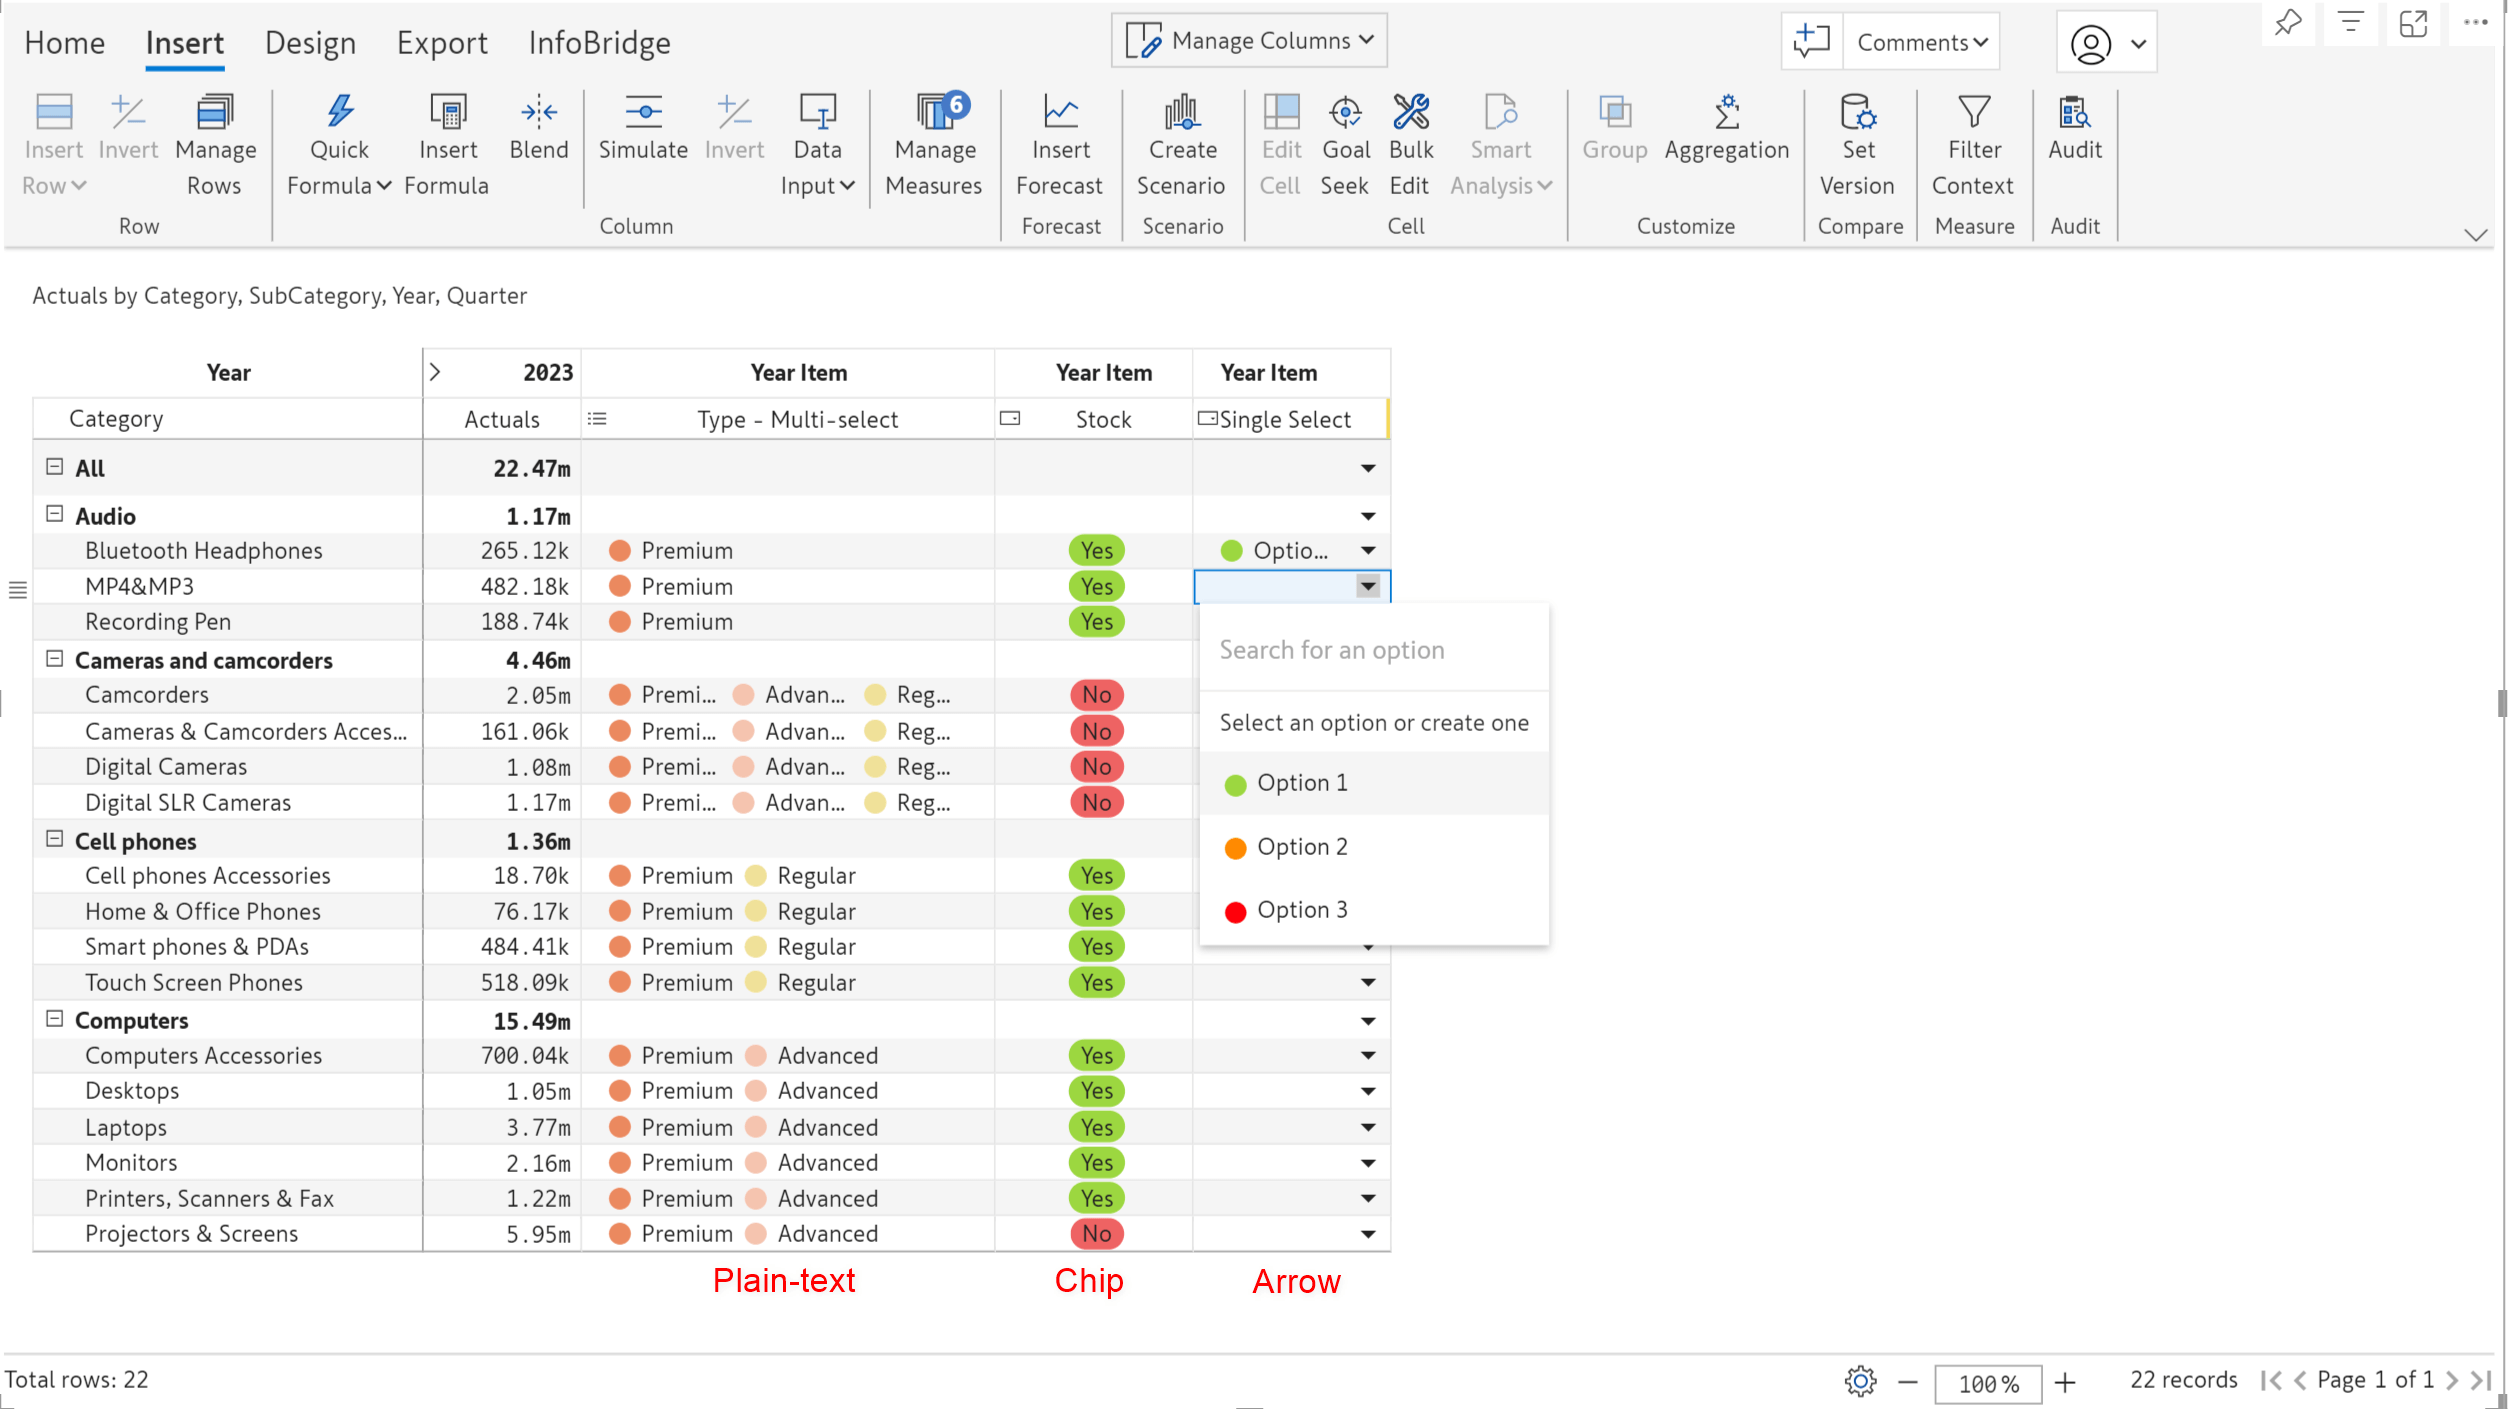Select Option 1 from the dropdown list
Viewport: 2508px width, 1409px height.
(x=1302, y=782)
